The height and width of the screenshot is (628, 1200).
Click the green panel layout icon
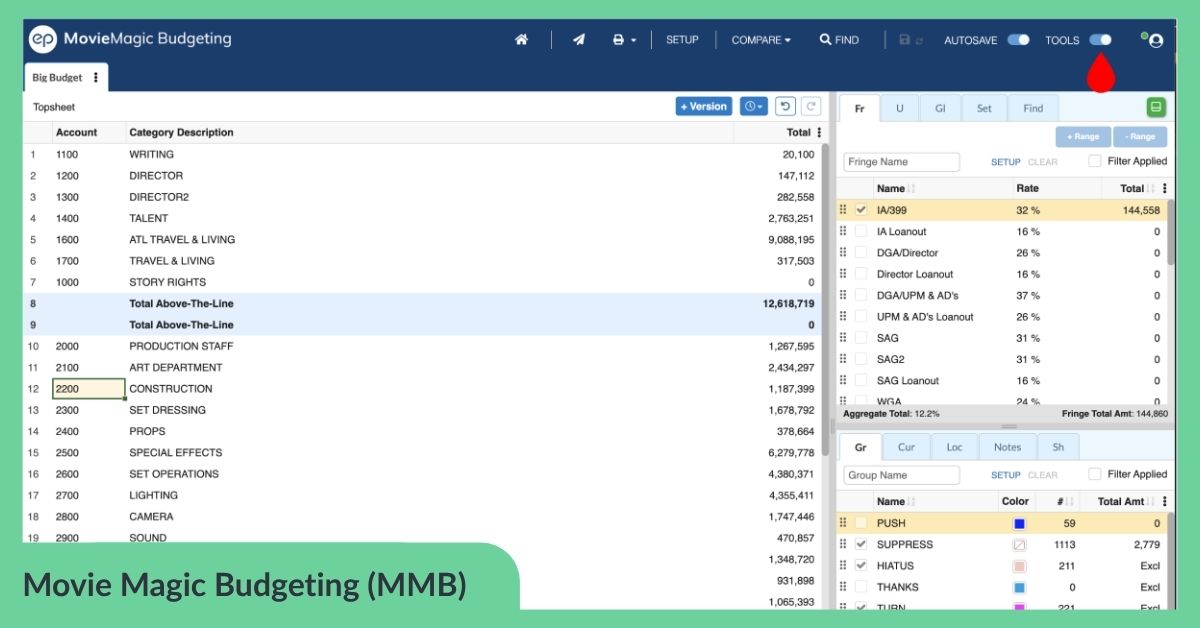pyautogui.click(x=1156, y=108)
